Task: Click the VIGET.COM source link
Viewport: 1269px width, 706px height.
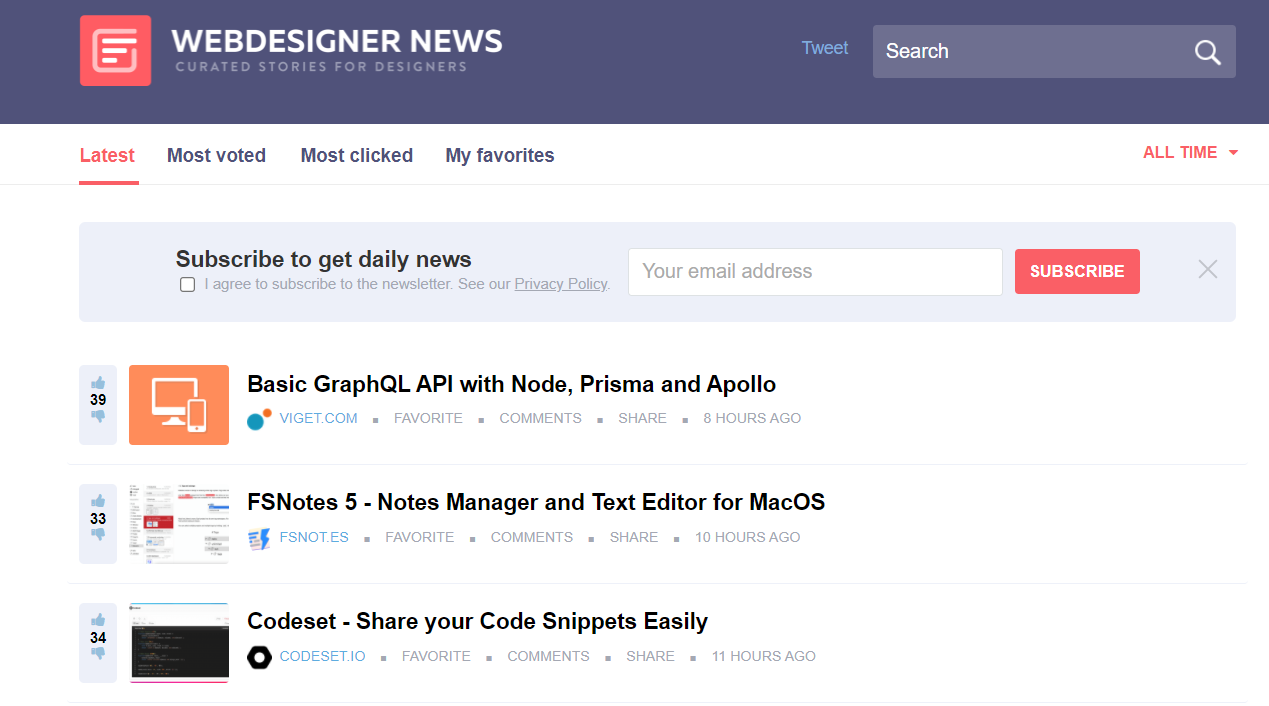Action: coord(318,418)
